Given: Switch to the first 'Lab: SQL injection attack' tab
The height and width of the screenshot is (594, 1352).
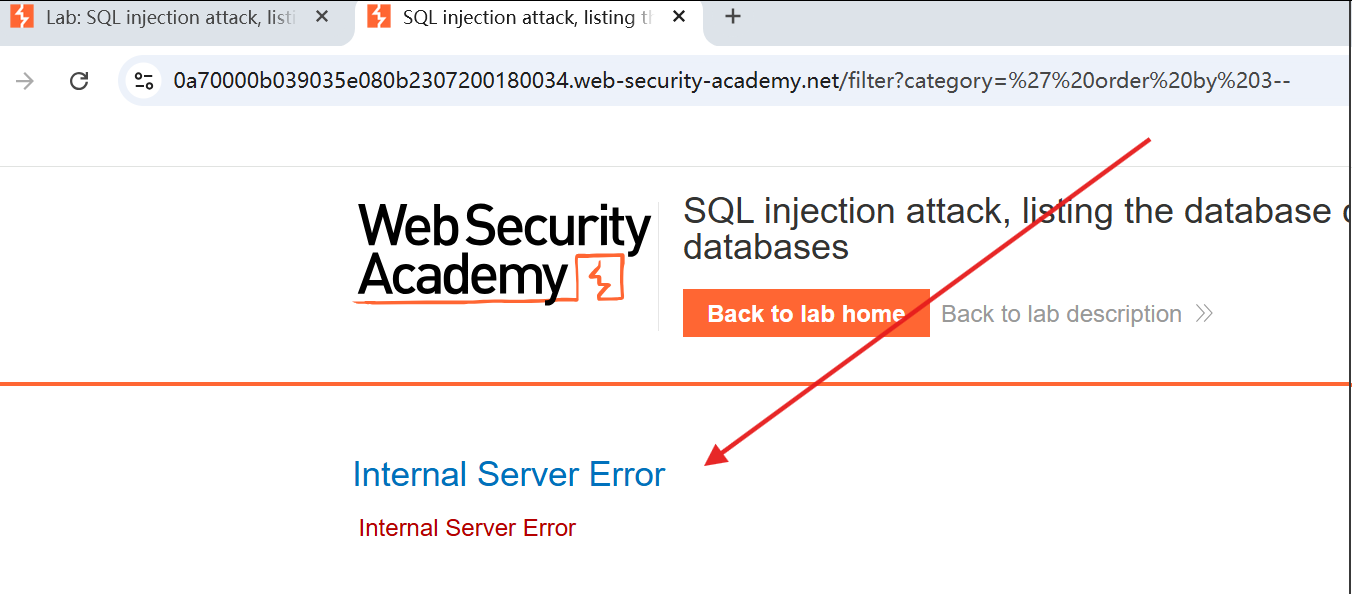Looking at the screenshot, I should tap(170, 20).
